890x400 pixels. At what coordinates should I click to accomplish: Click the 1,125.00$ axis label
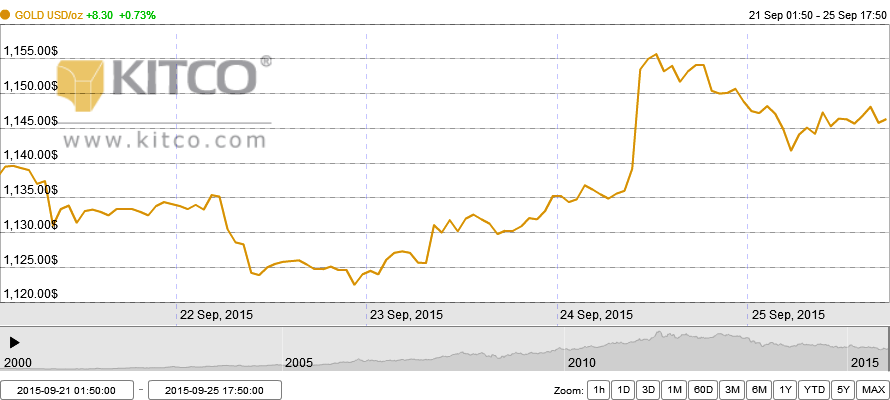click(30, 260)
